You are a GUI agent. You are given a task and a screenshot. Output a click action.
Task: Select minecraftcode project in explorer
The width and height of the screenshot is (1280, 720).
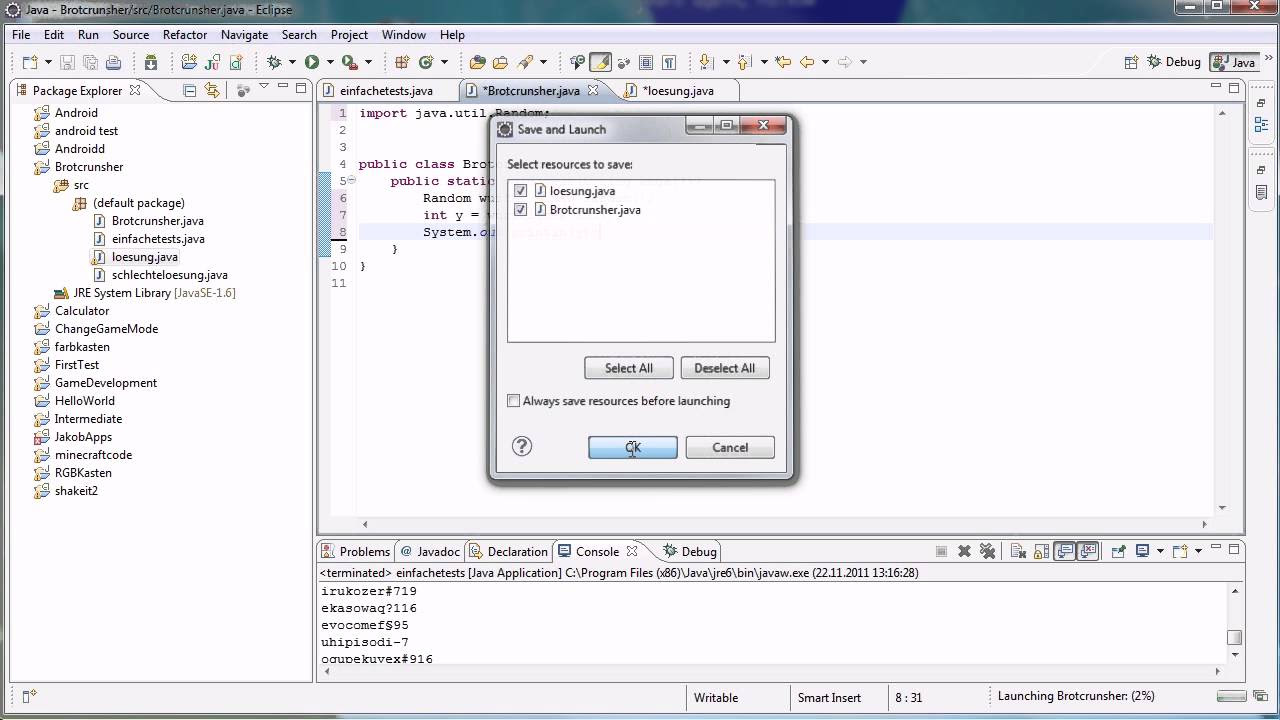93,455
